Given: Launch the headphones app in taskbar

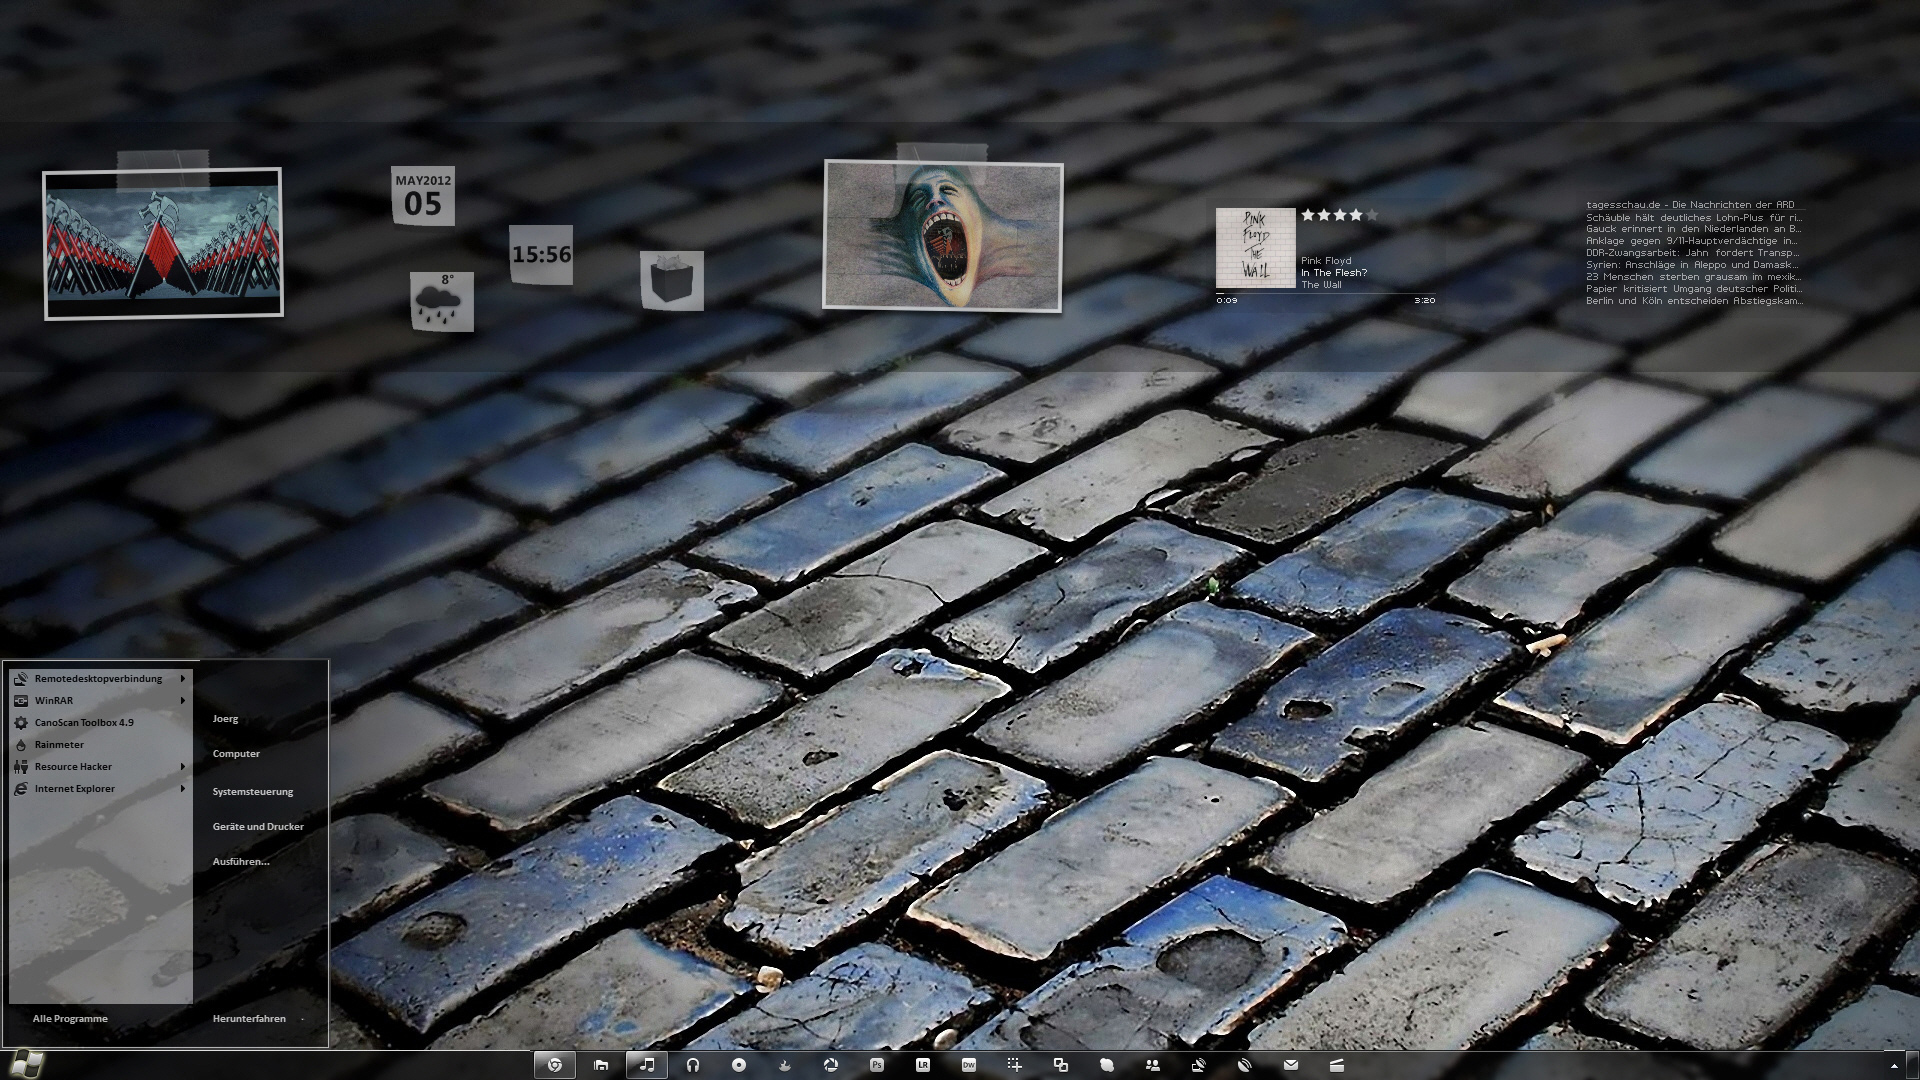Looking at the screenshot, I should point(693,1065).
